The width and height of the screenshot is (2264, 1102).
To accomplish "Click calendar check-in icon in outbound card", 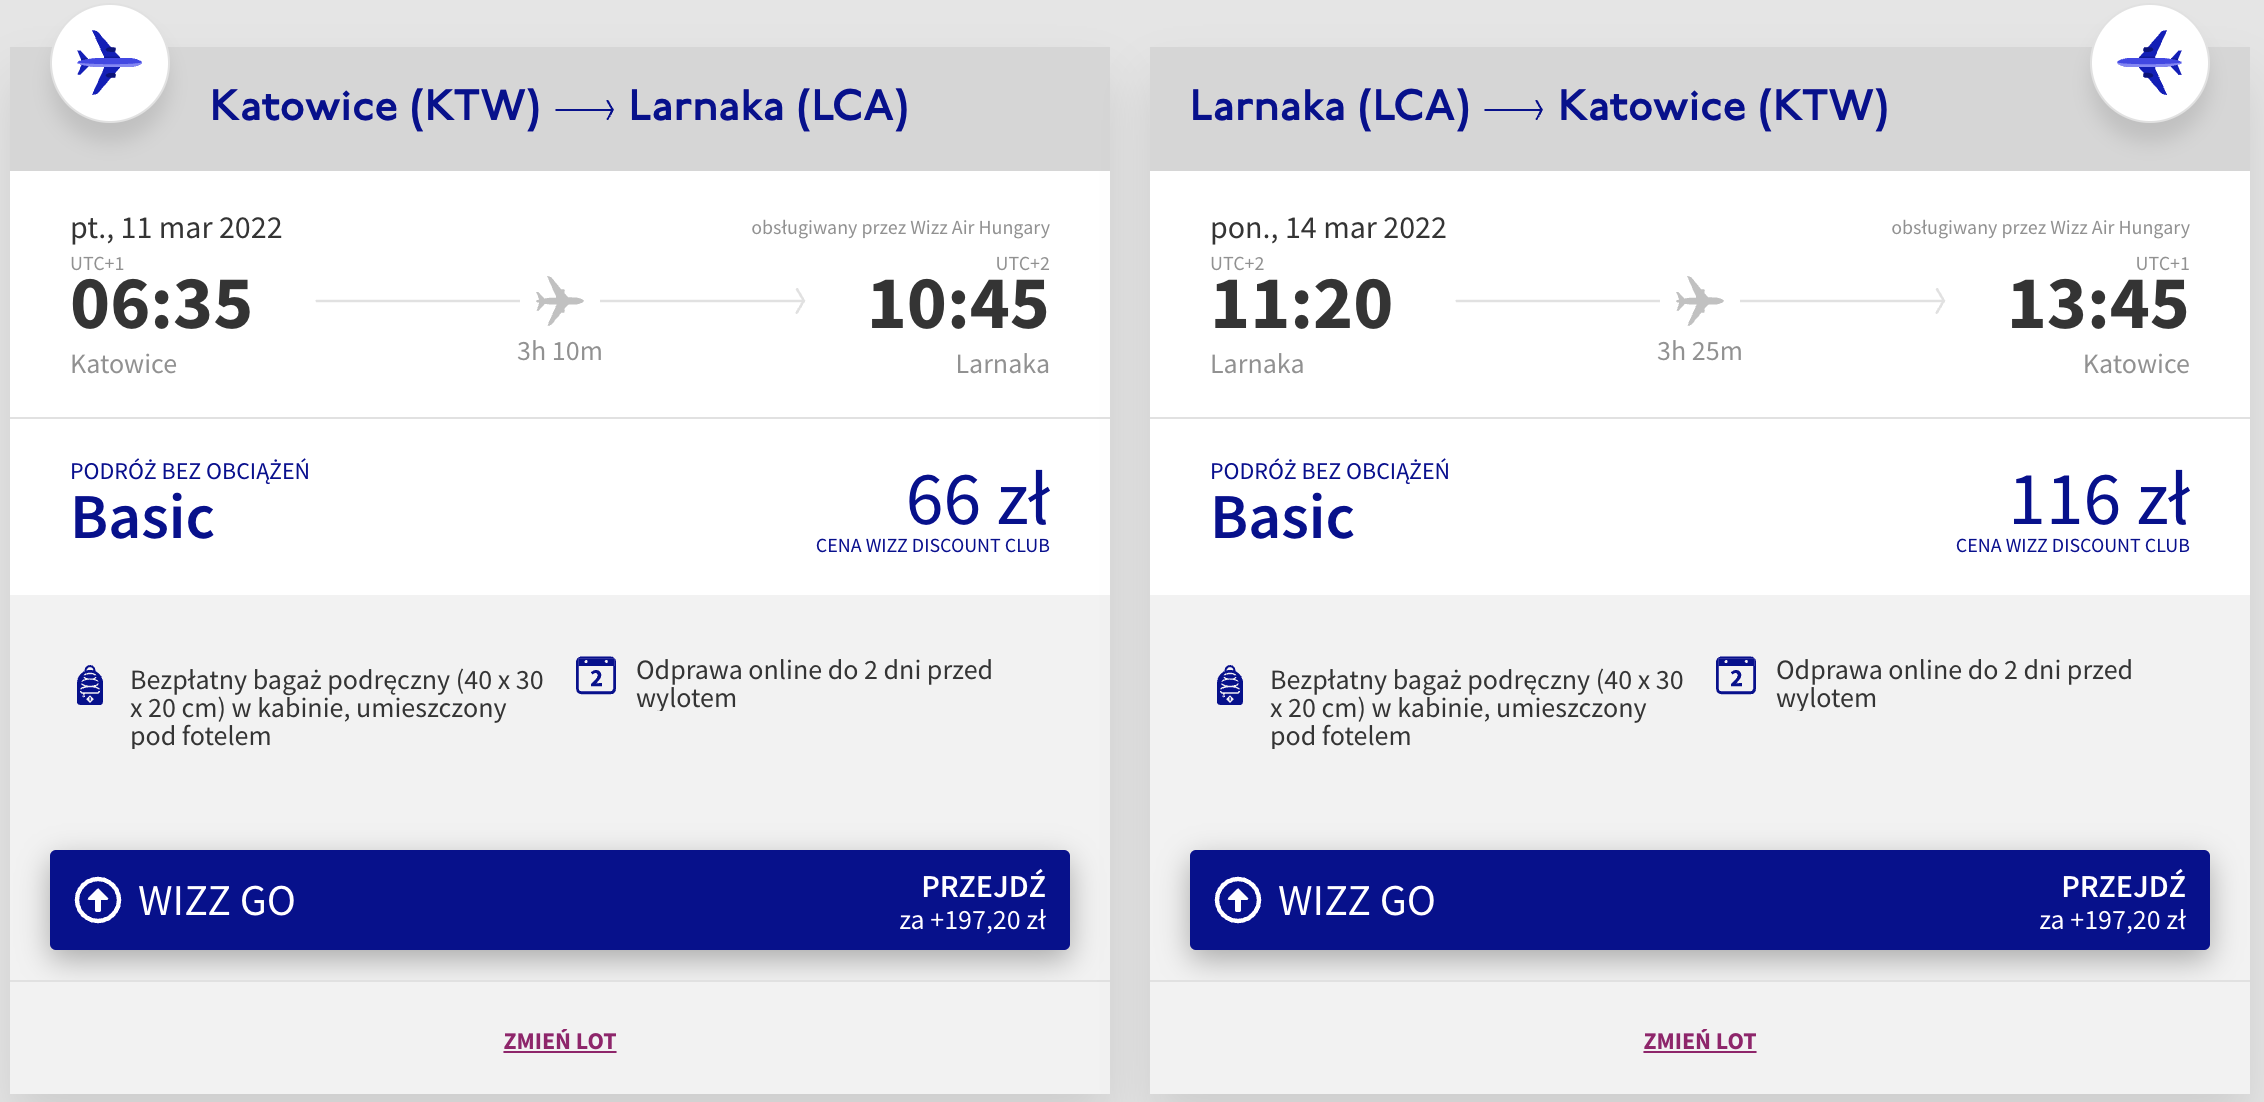I will pos(596,676).
